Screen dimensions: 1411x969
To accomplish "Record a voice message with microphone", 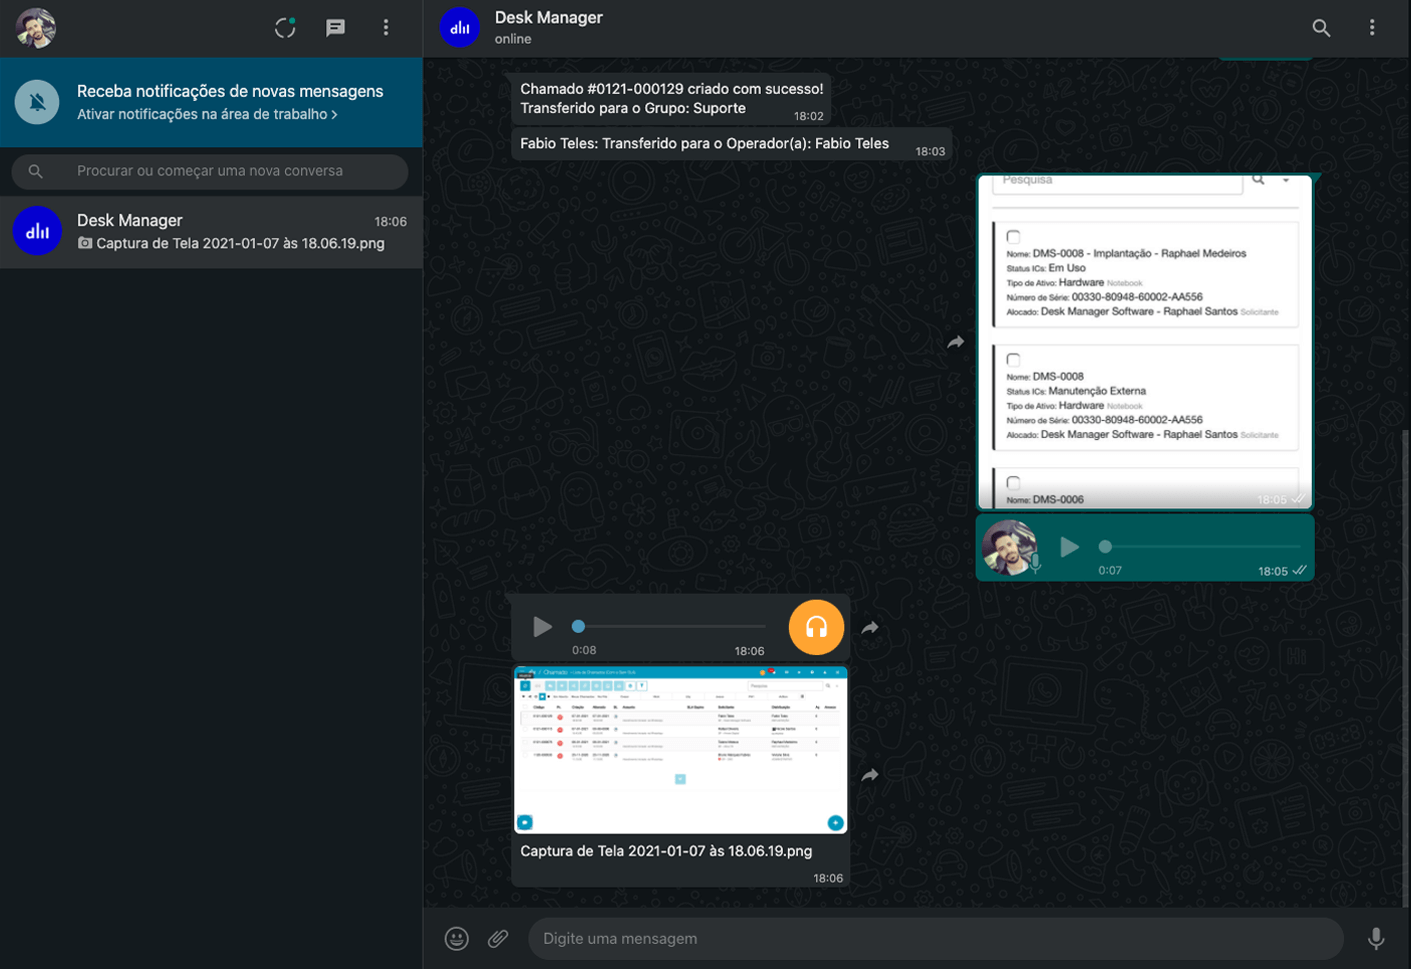I will coord(1376,938).
